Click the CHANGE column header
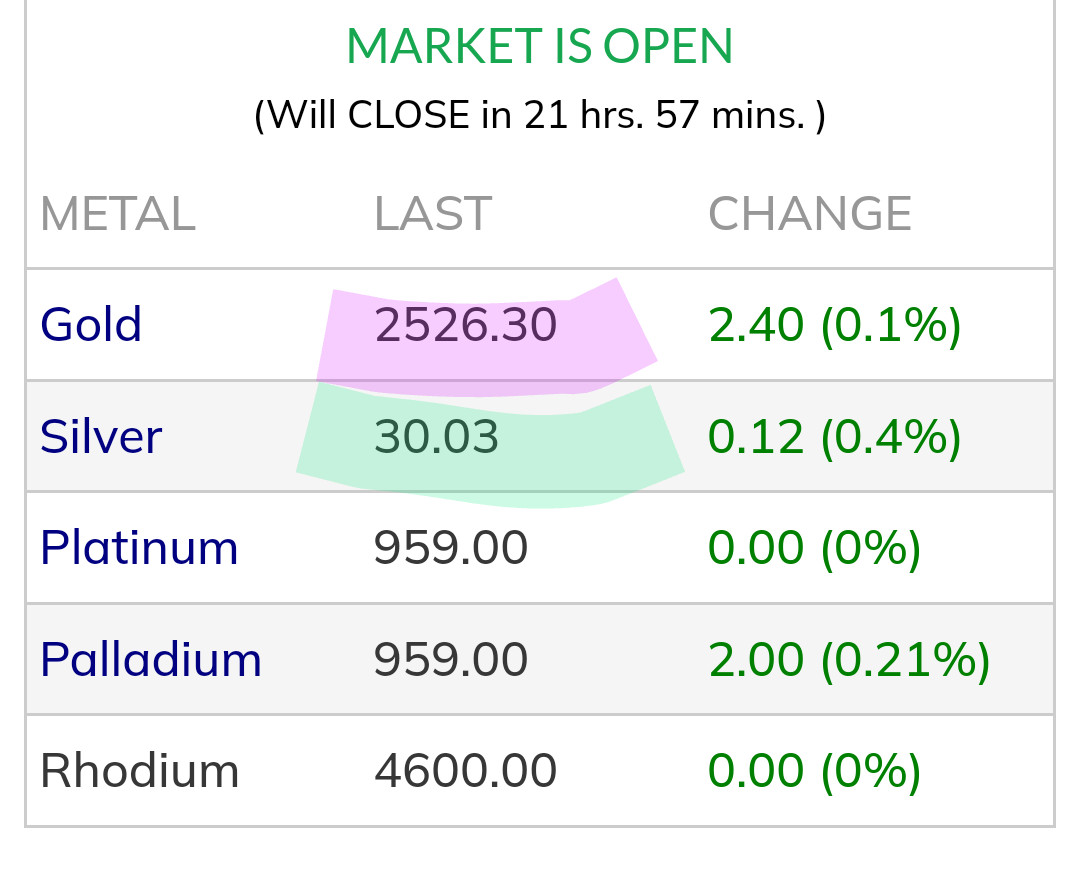Image resolution: width=1080 pixels, height=872 pixels. (x=810, y=214)
